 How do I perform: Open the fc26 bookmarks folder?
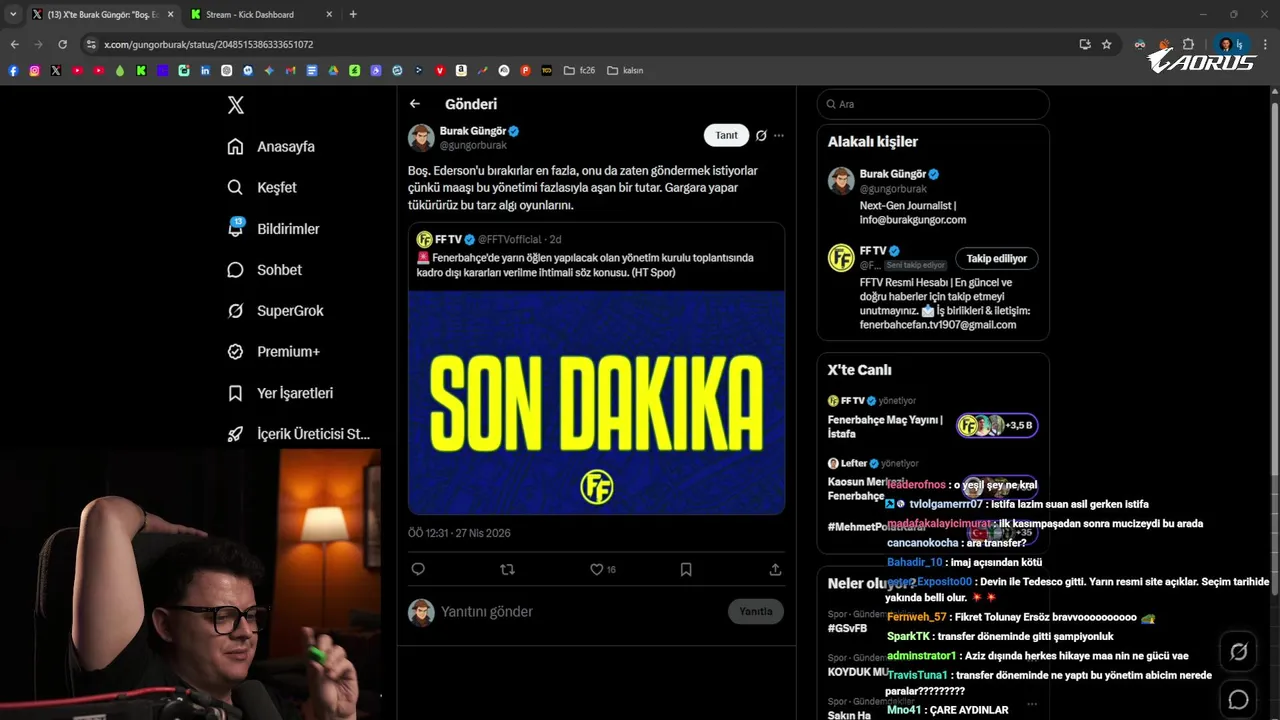click(579, 70)
